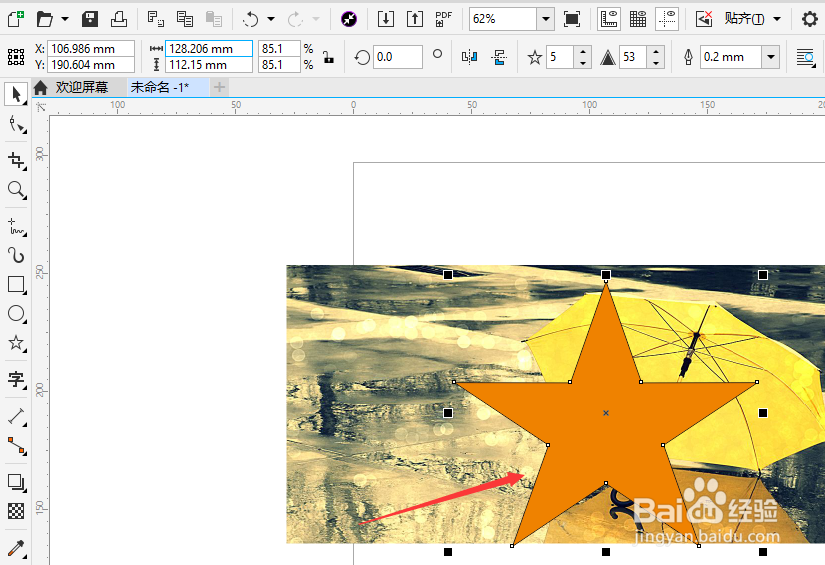Print the document with the printer icon
Image resolution: width=825 pixels, height=565 pixels.
pos(119,19)
